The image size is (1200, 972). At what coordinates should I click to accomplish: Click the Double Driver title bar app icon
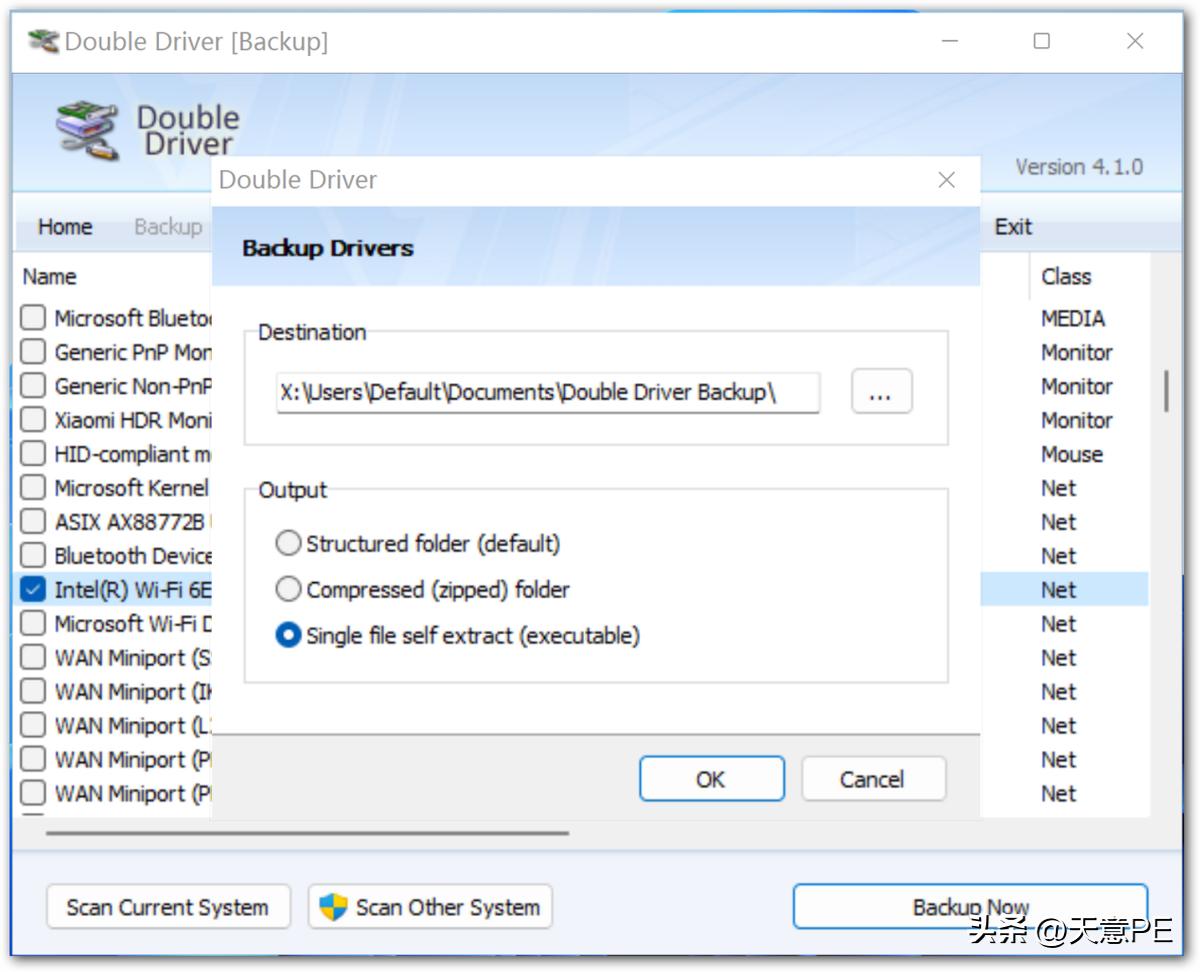pos(43,41)
